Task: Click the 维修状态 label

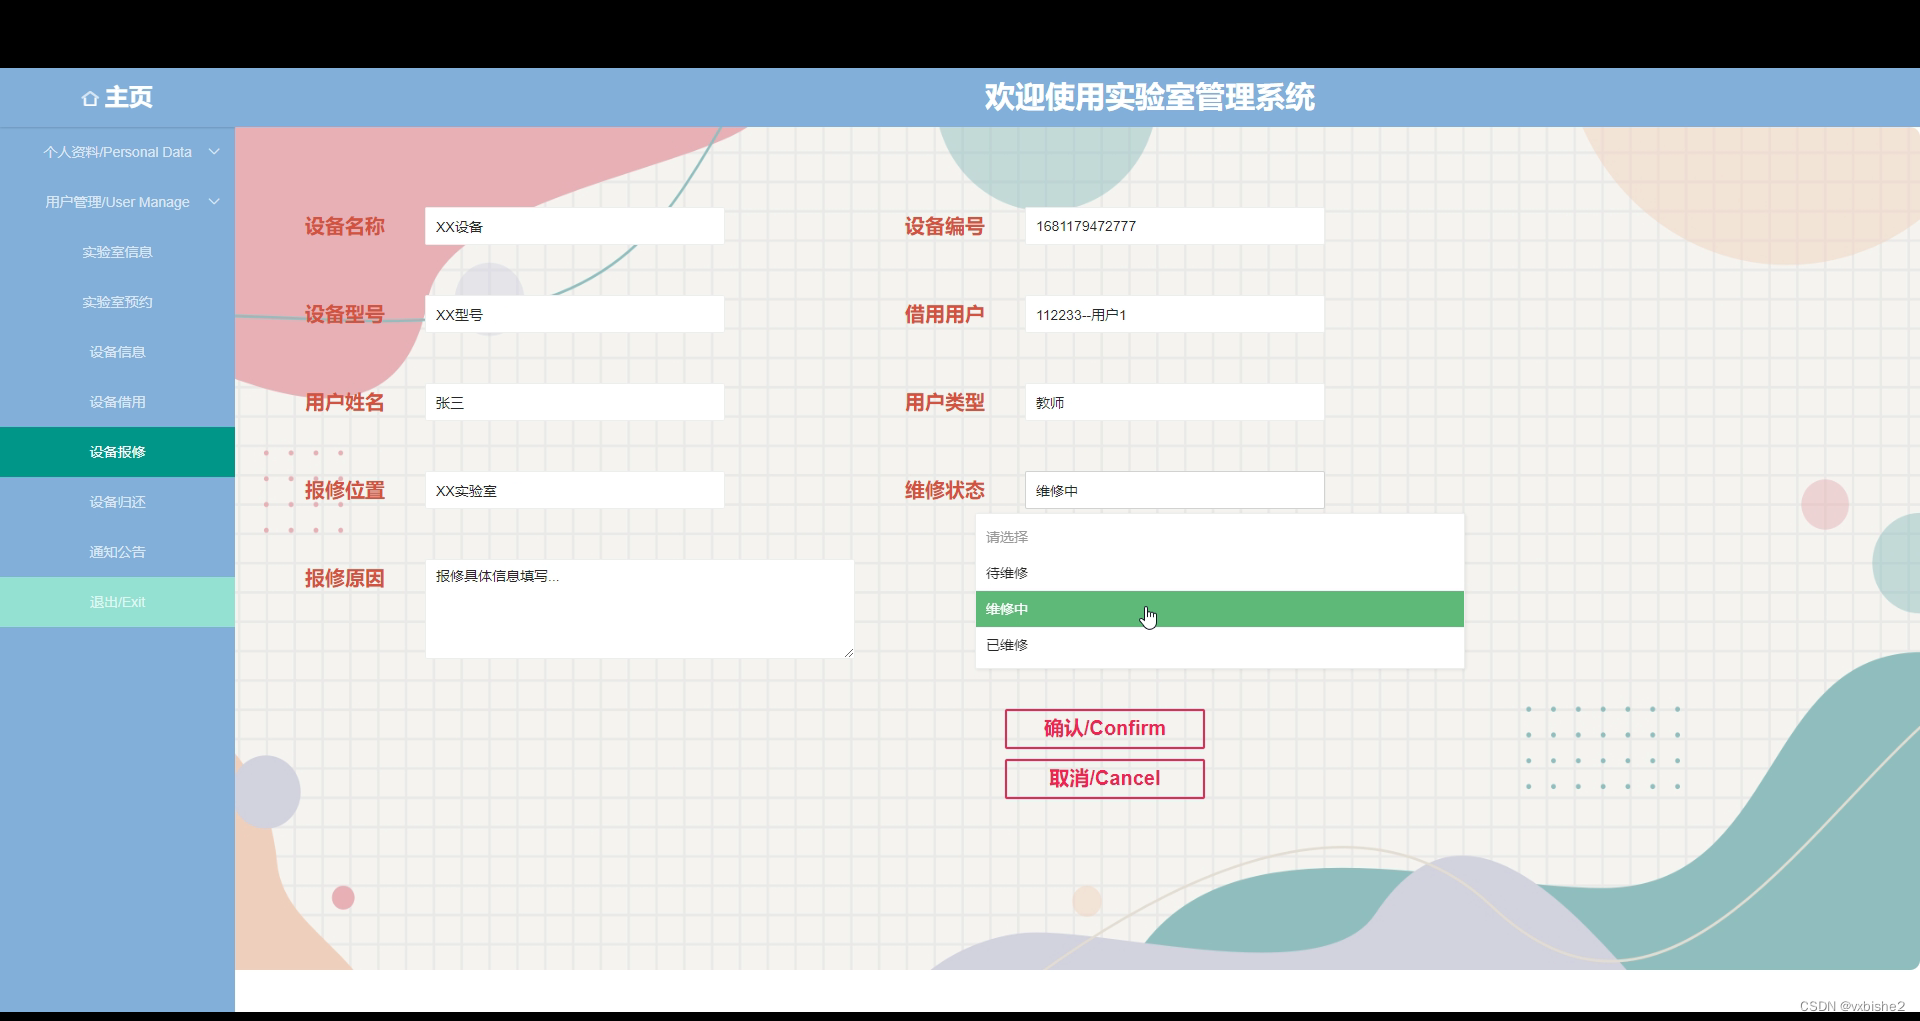Action: (x=945, y=491)
